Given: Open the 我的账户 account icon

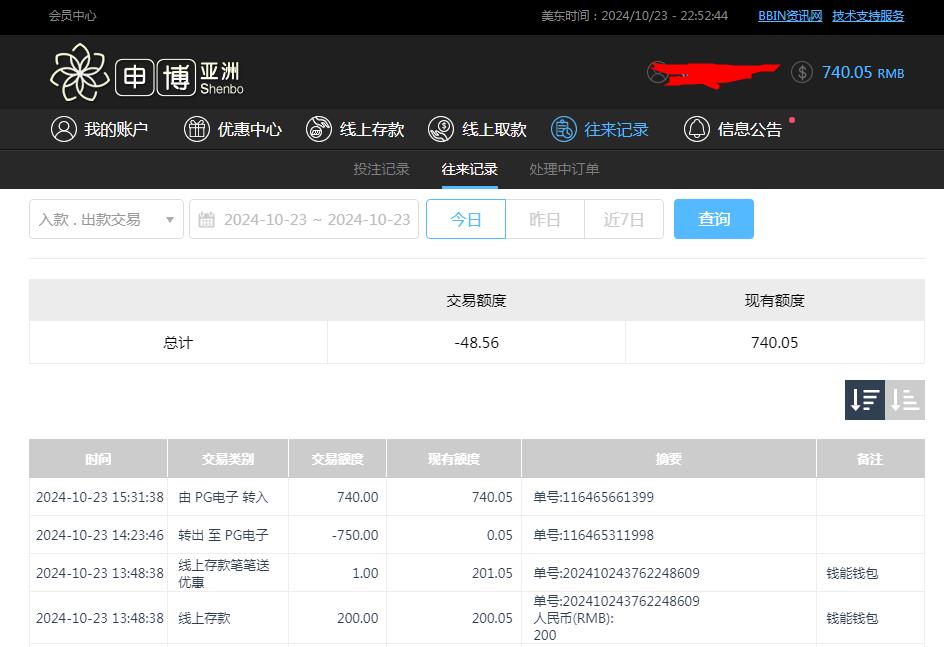Looking at the screenshot, I should 64,128.
